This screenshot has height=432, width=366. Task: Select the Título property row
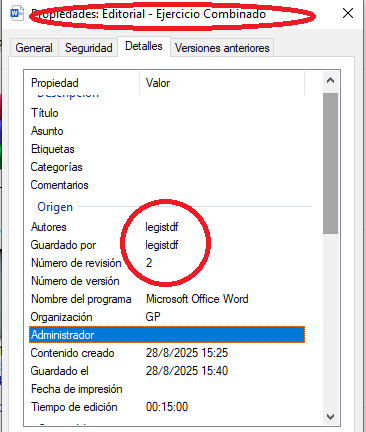click(x=167, y=113)
